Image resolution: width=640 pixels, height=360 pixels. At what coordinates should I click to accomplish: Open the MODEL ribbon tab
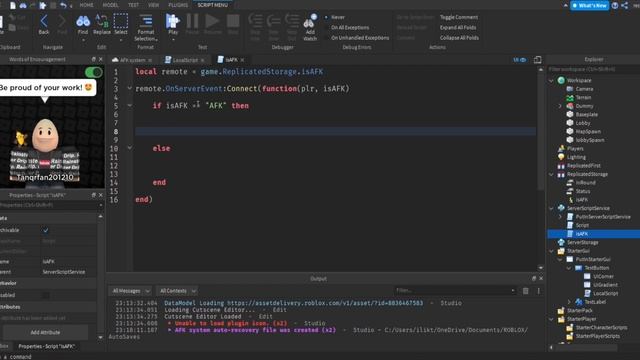[110, 5]
